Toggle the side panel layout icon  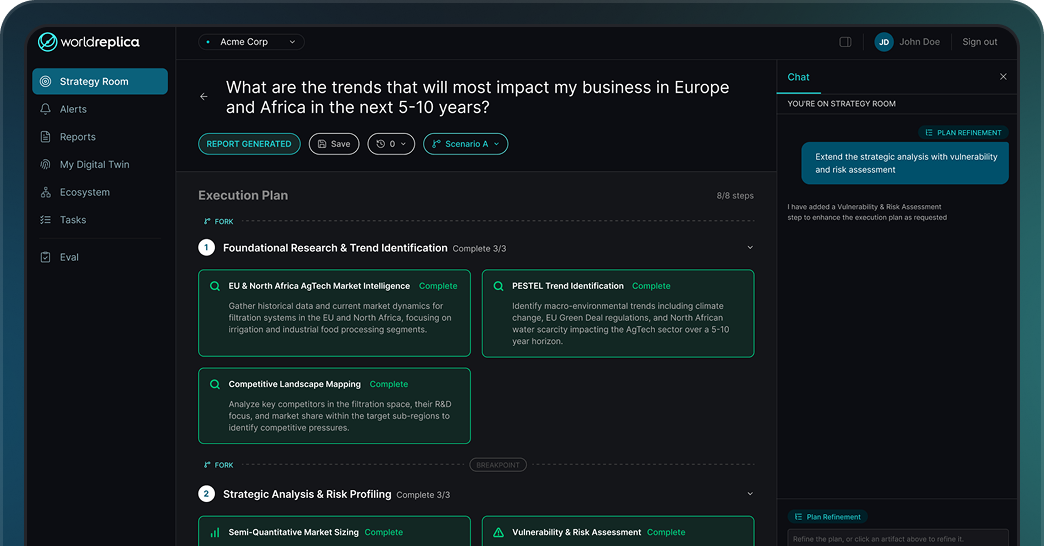click(x=845, y=42)
